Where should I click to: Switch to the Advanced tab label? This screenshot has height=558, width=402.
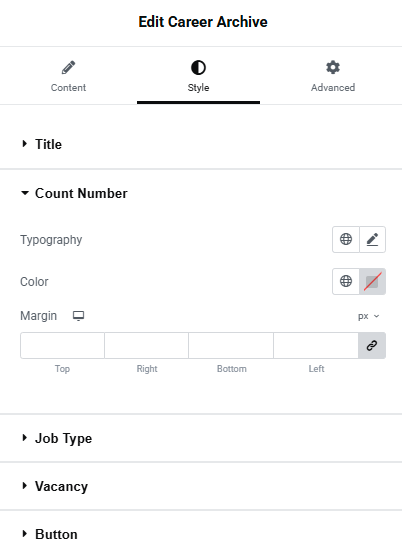click(333, 88)
